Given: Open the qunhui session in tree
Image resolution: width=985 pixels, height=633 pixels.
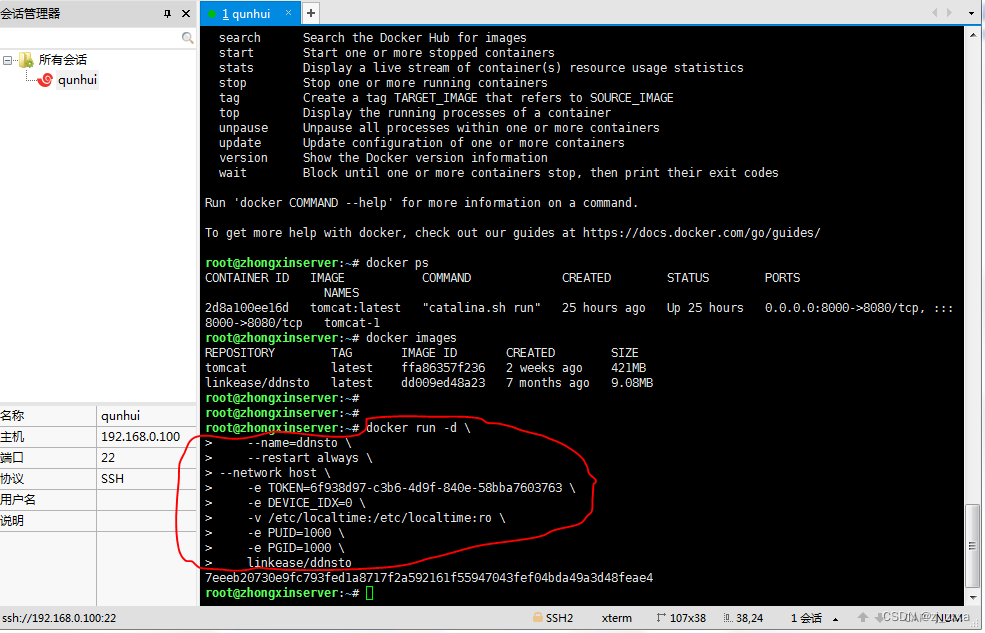Looking at the screenshot, I should (x=77, y=80).
